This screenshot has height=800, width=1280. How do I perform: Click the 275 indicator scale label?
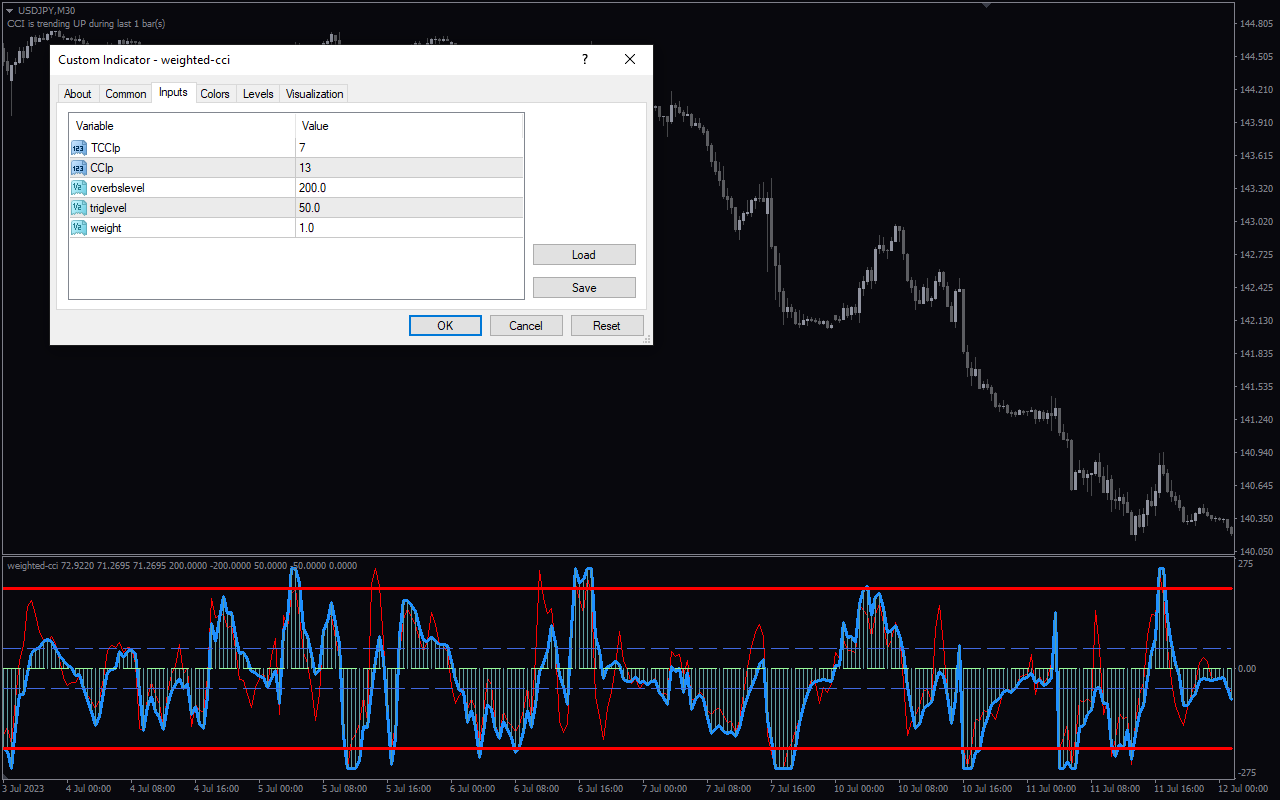tap(1246, 565)
